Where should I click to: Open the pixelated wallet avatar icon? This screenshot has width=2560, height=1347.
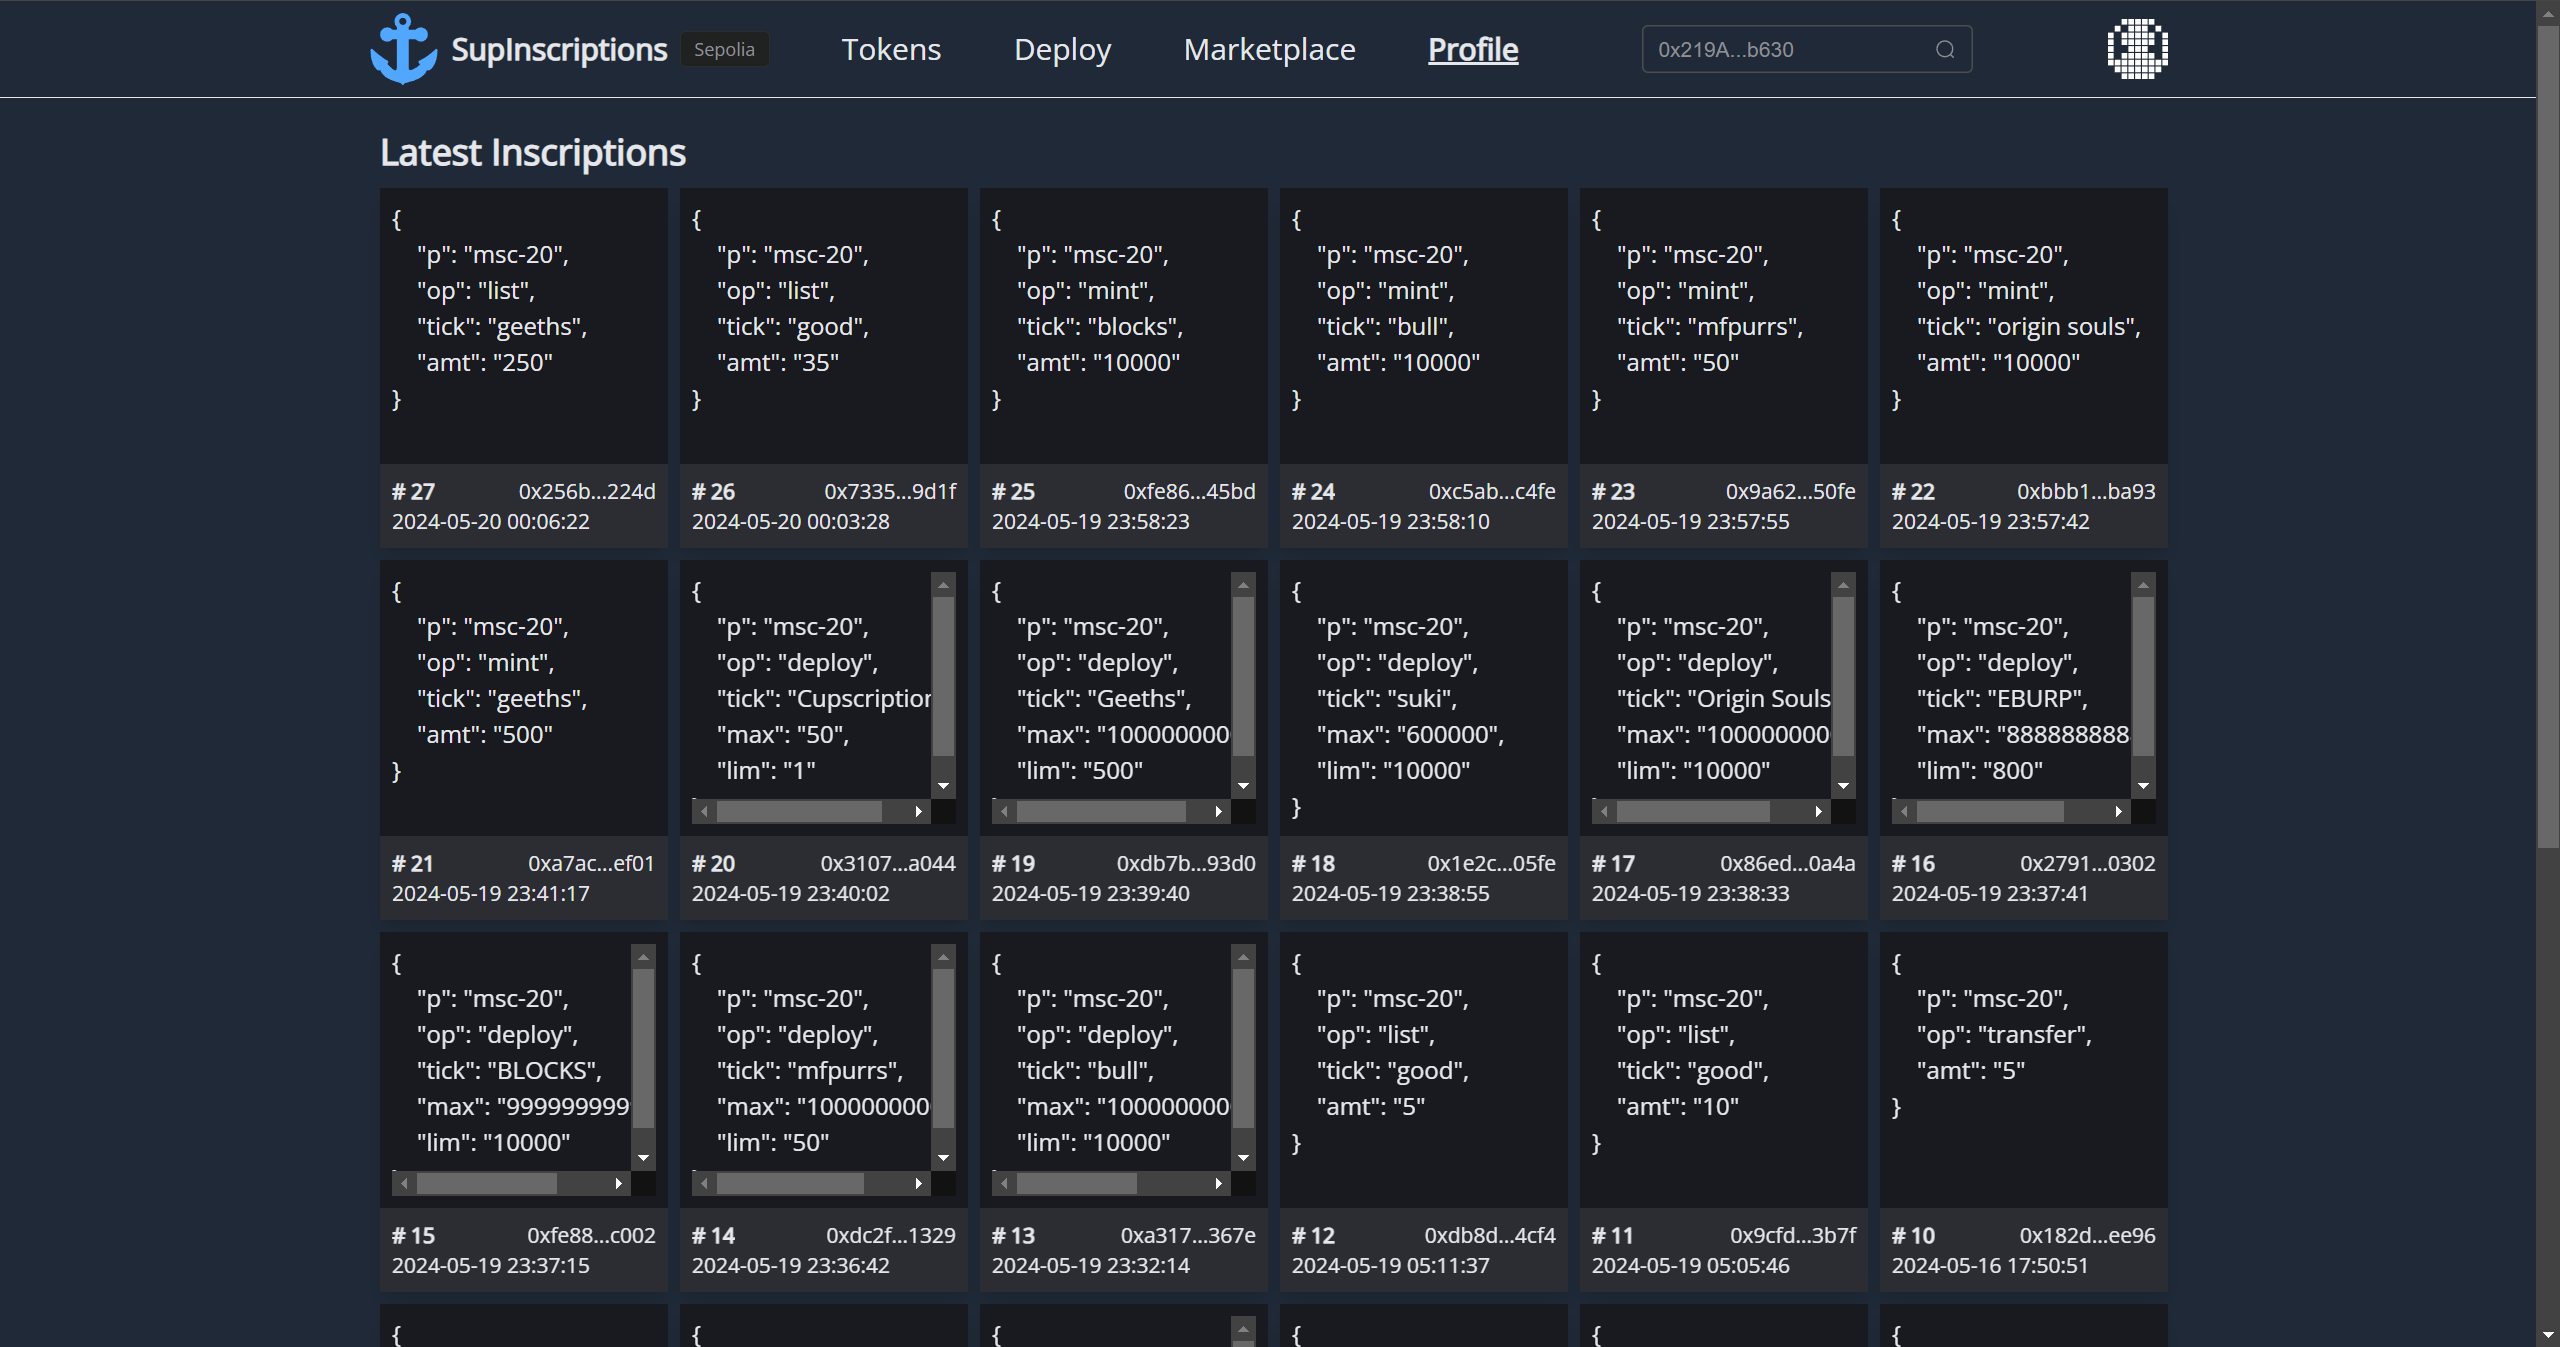(x=2137, y=49)
